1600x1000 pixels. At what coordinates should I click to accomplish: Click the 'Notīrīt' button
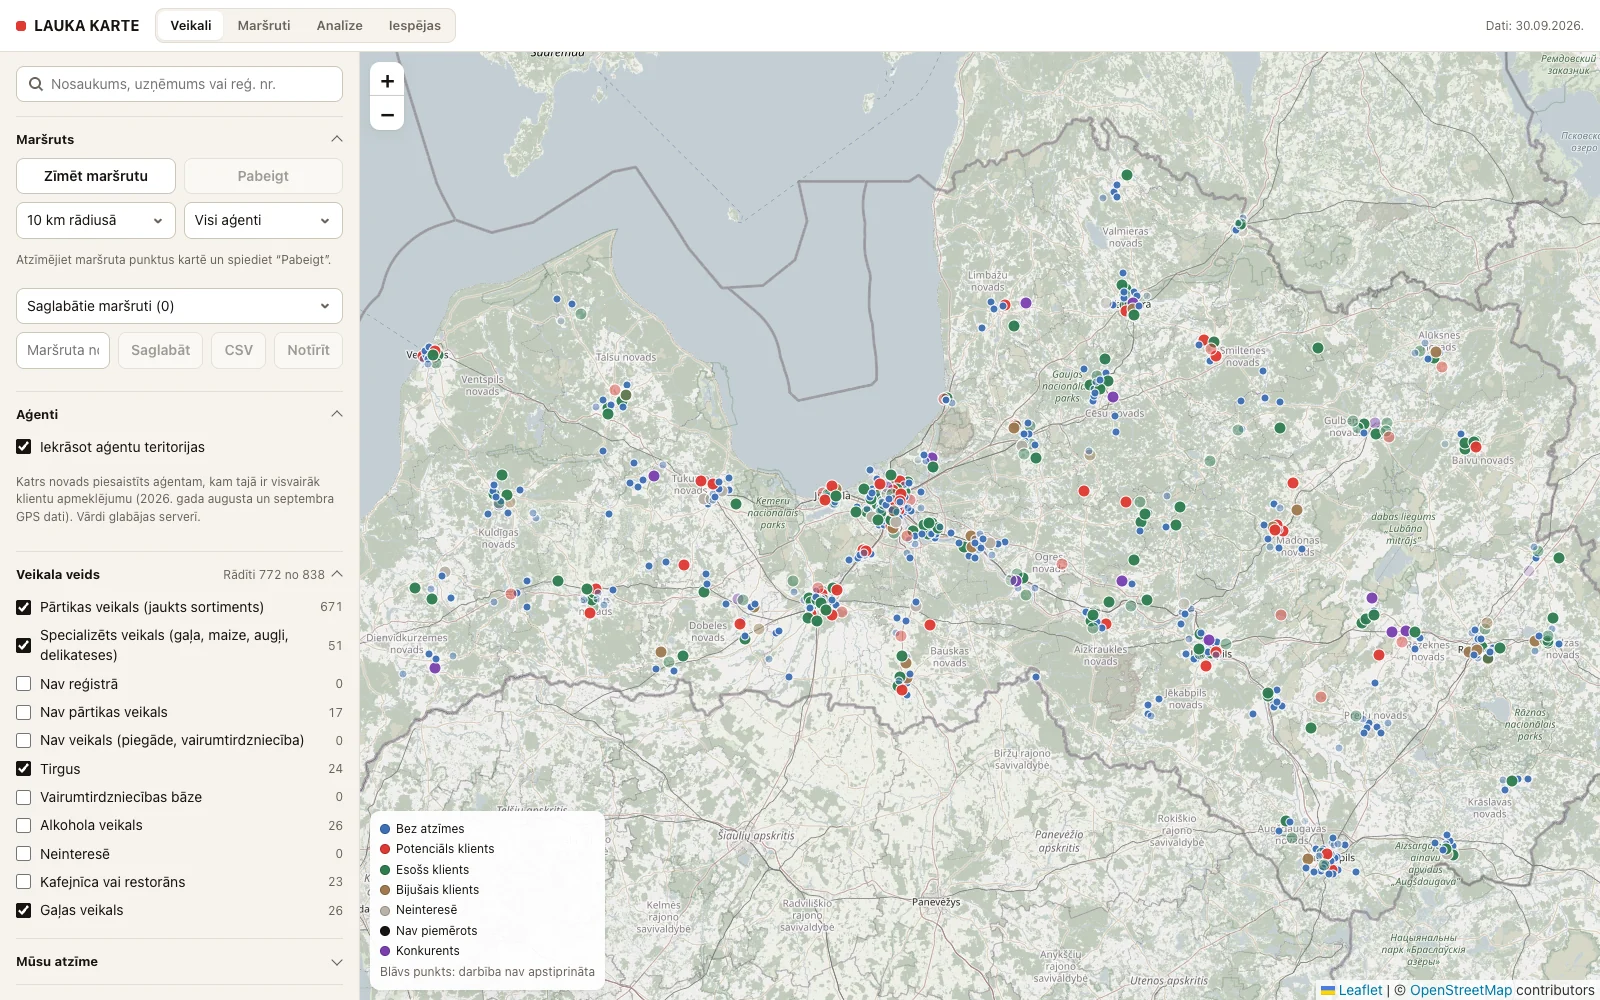tap(308, 350)
